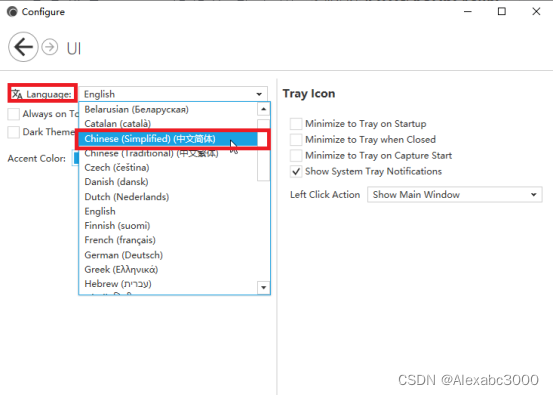Select Catalan (català) language
Viewport: 554px width, 395px height.
pos(168,124)
